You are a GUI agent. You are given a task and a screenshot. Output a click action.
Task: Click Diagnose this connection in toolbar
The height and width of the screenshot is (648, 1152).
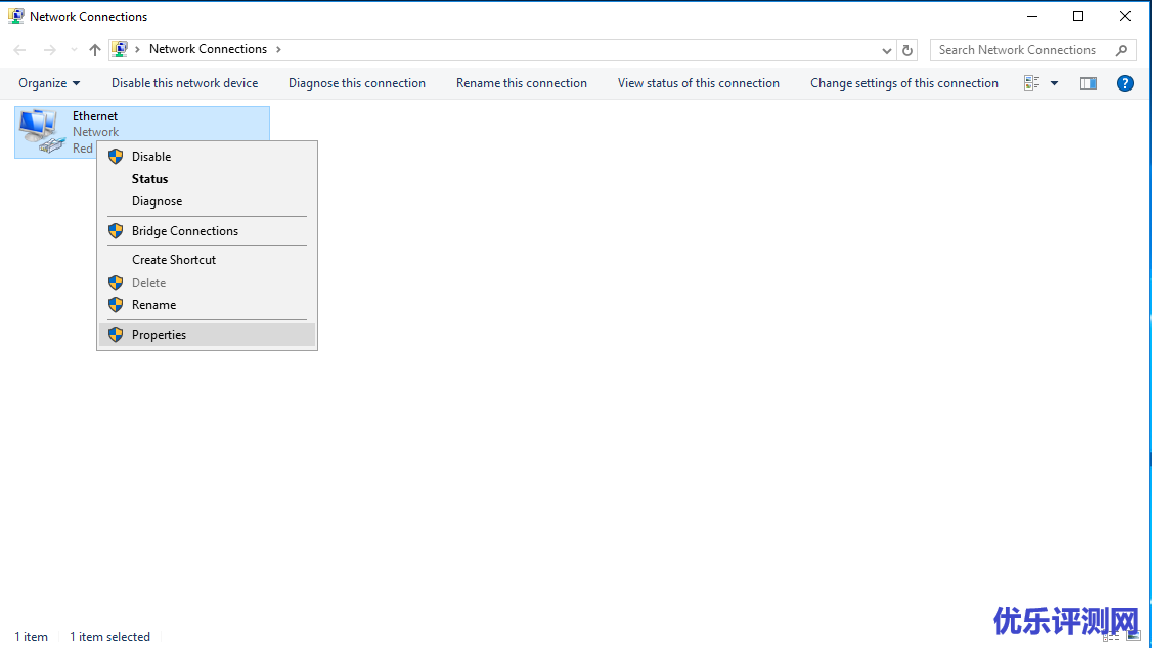357,83
